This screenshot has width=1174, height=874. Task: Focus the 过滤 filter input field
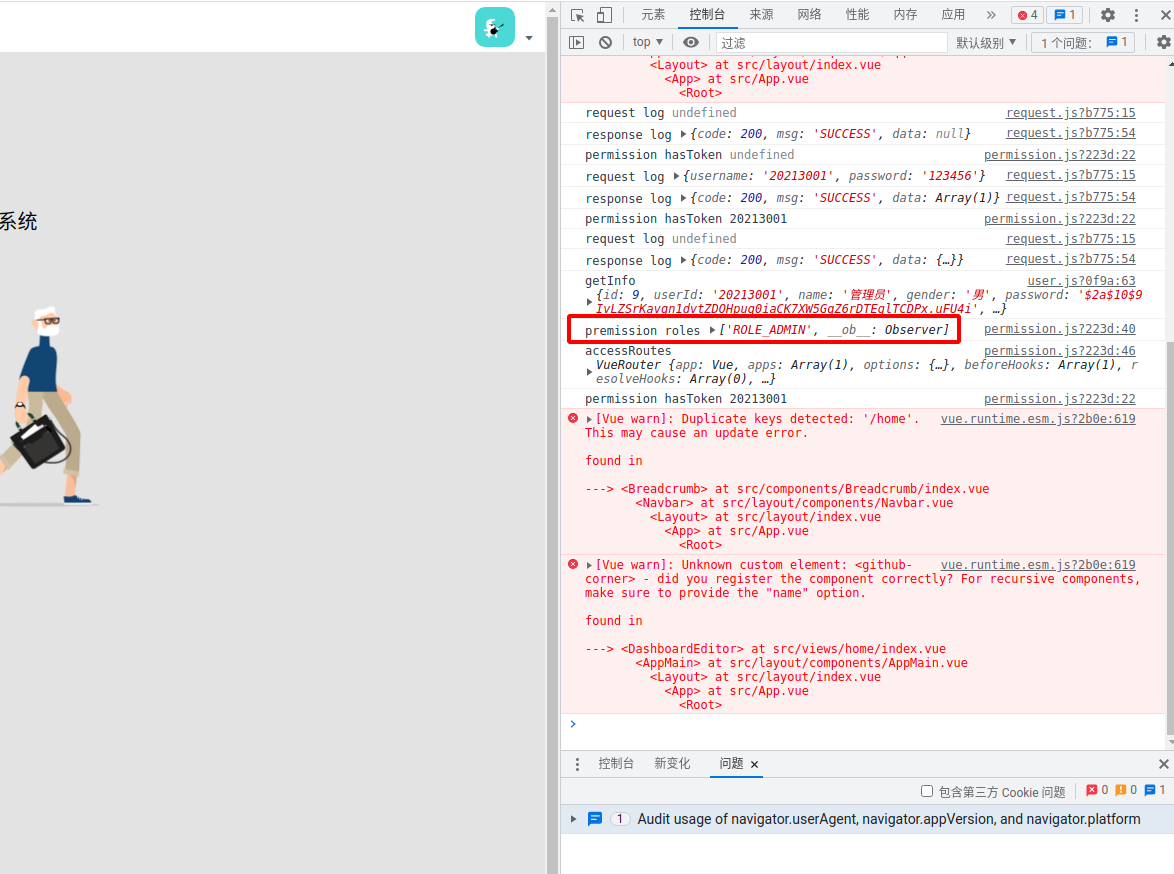tap(831, 43)
